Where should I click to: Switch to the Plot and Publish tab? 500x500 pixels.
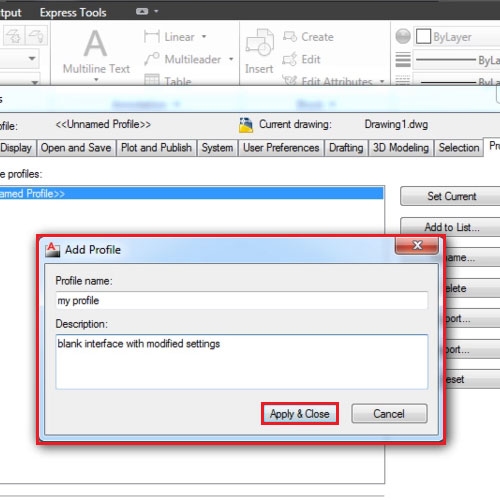pyautogui.click(x=156, y=148)
